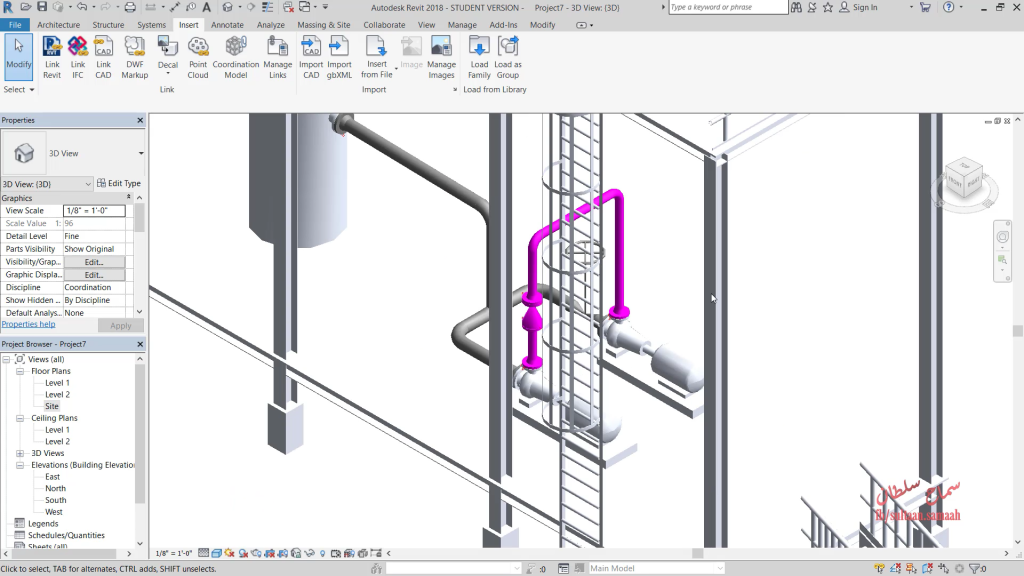The height and width of the screenshot is (576, 1024).
Task: Go to the Collaborate ribbon tab
Action: 384,25
